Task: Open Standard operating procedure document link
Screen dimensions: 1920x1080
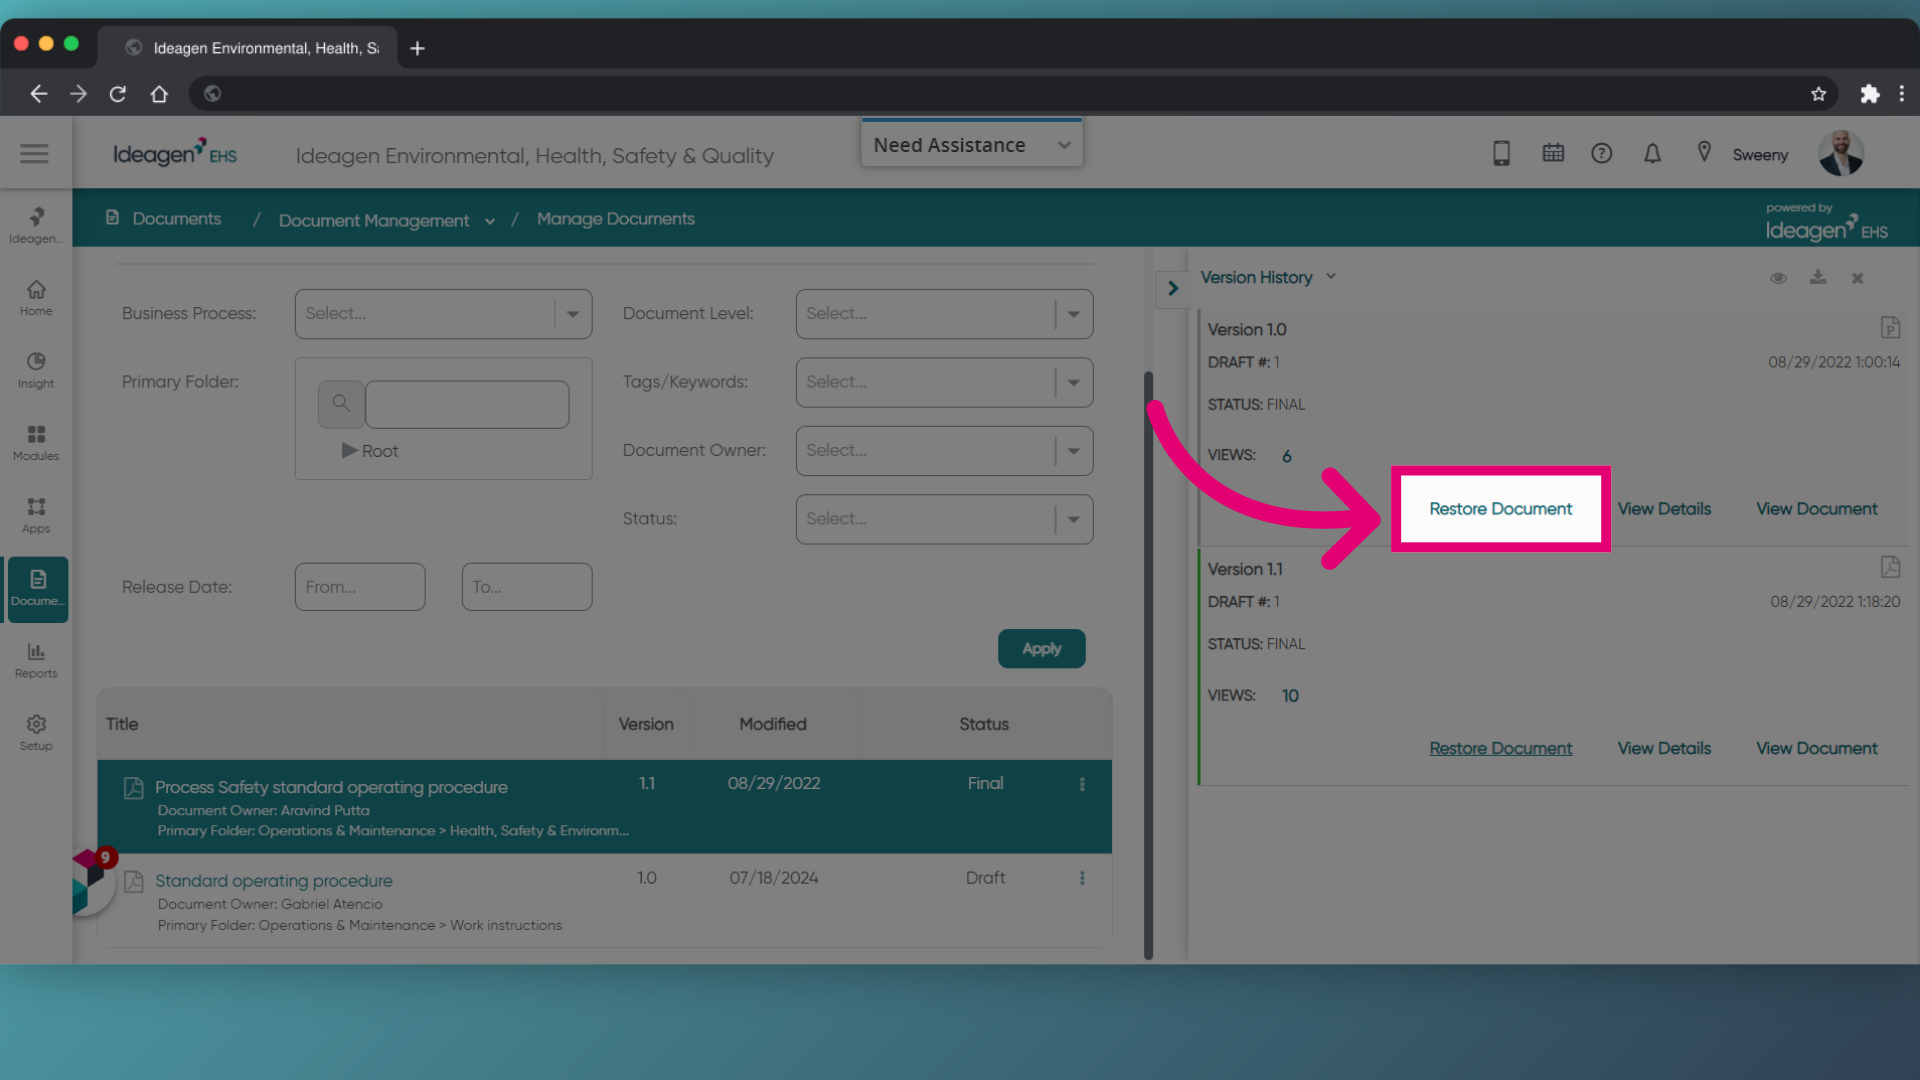Action: pyautogui.click(x=273, y=880)
